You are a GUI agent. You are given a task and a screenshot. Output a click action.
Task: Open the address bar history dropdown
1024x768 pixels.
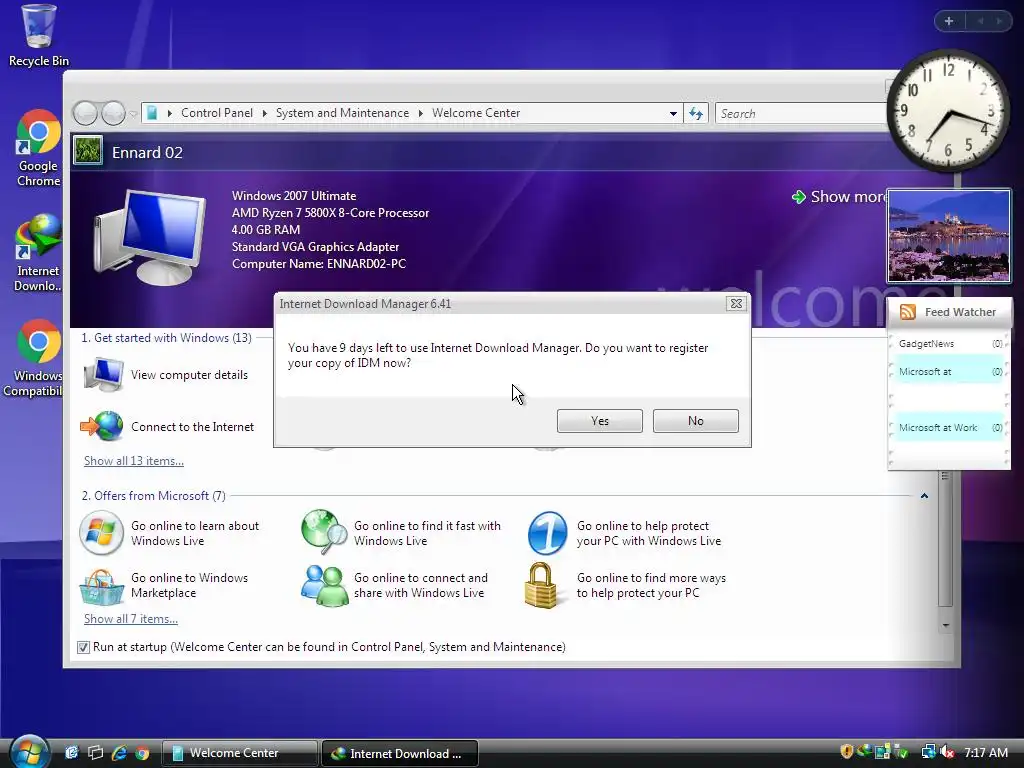click(x=673, y=114)
